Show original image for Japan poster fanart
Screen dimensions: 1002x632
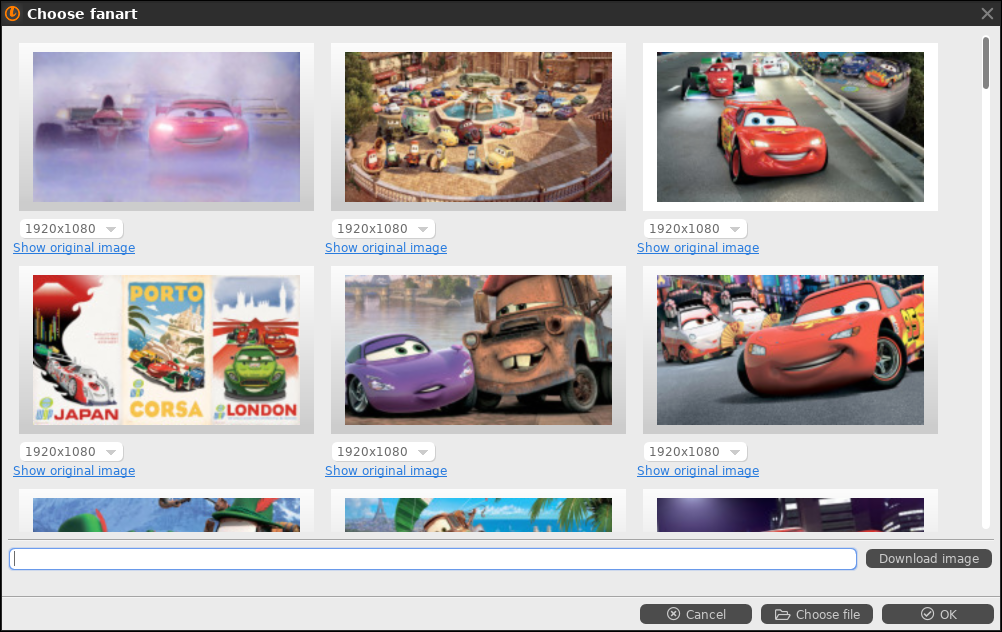tap(74, 471)
